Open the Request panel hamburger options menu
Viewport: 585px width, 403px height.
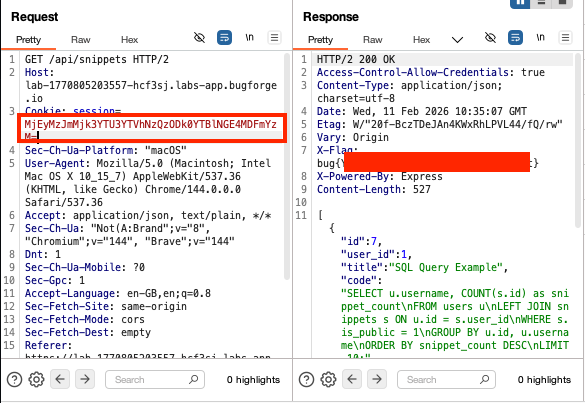coord(274,38)
